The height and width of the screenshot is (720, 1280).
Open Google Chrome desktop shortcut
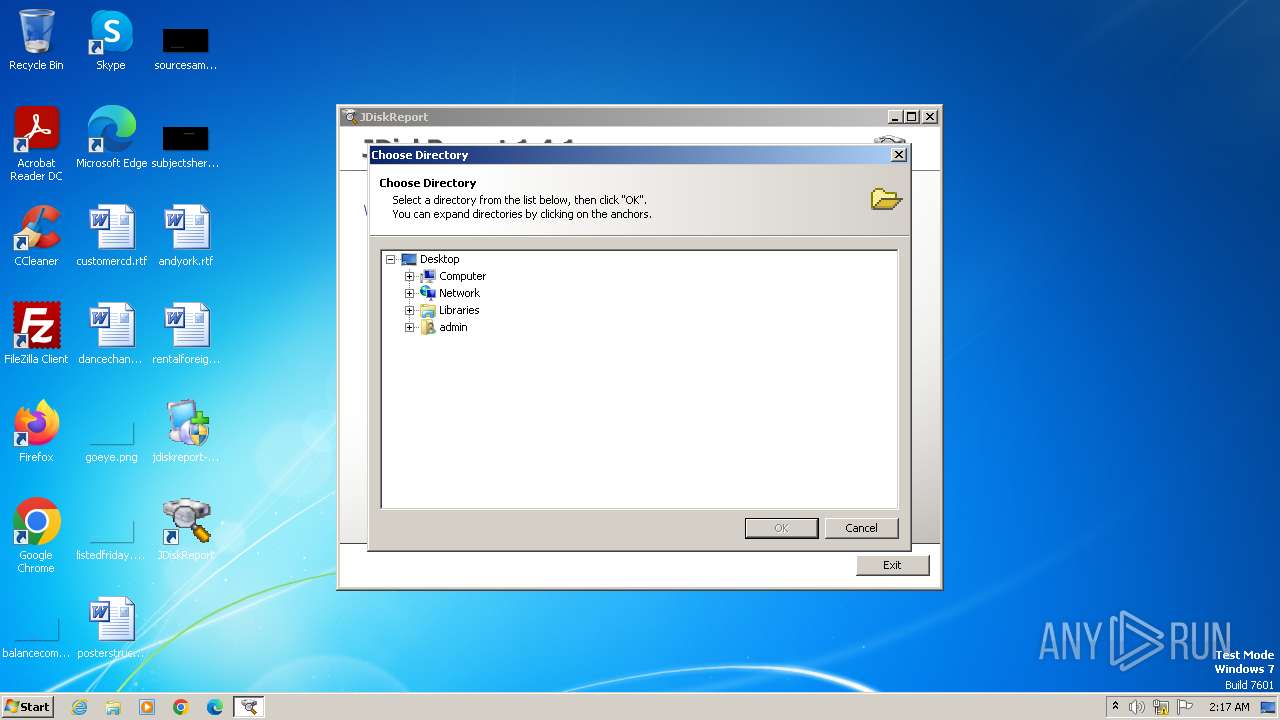point(36,536)
